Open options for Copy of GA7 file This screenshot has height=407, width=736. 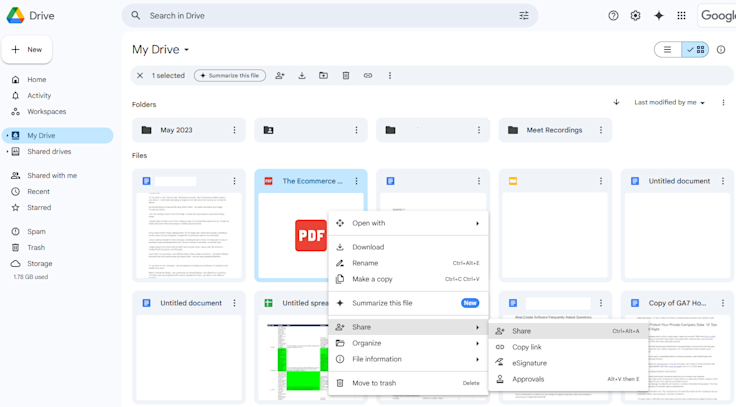pos(723,303)
